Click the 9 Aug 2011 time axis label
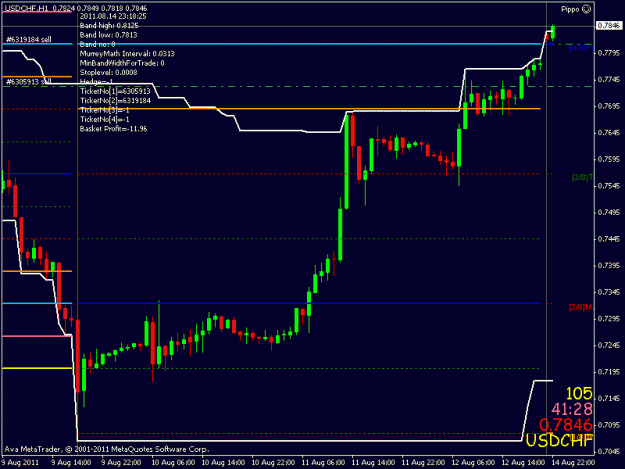Image resolution: width=625 pixels, height=469 pixels. coord(20,463)
